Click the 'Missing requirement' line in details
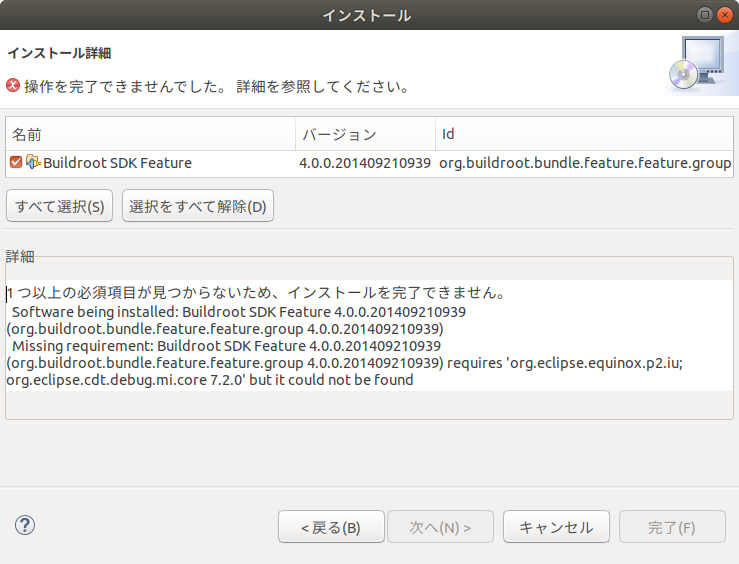 pos(226,346)
